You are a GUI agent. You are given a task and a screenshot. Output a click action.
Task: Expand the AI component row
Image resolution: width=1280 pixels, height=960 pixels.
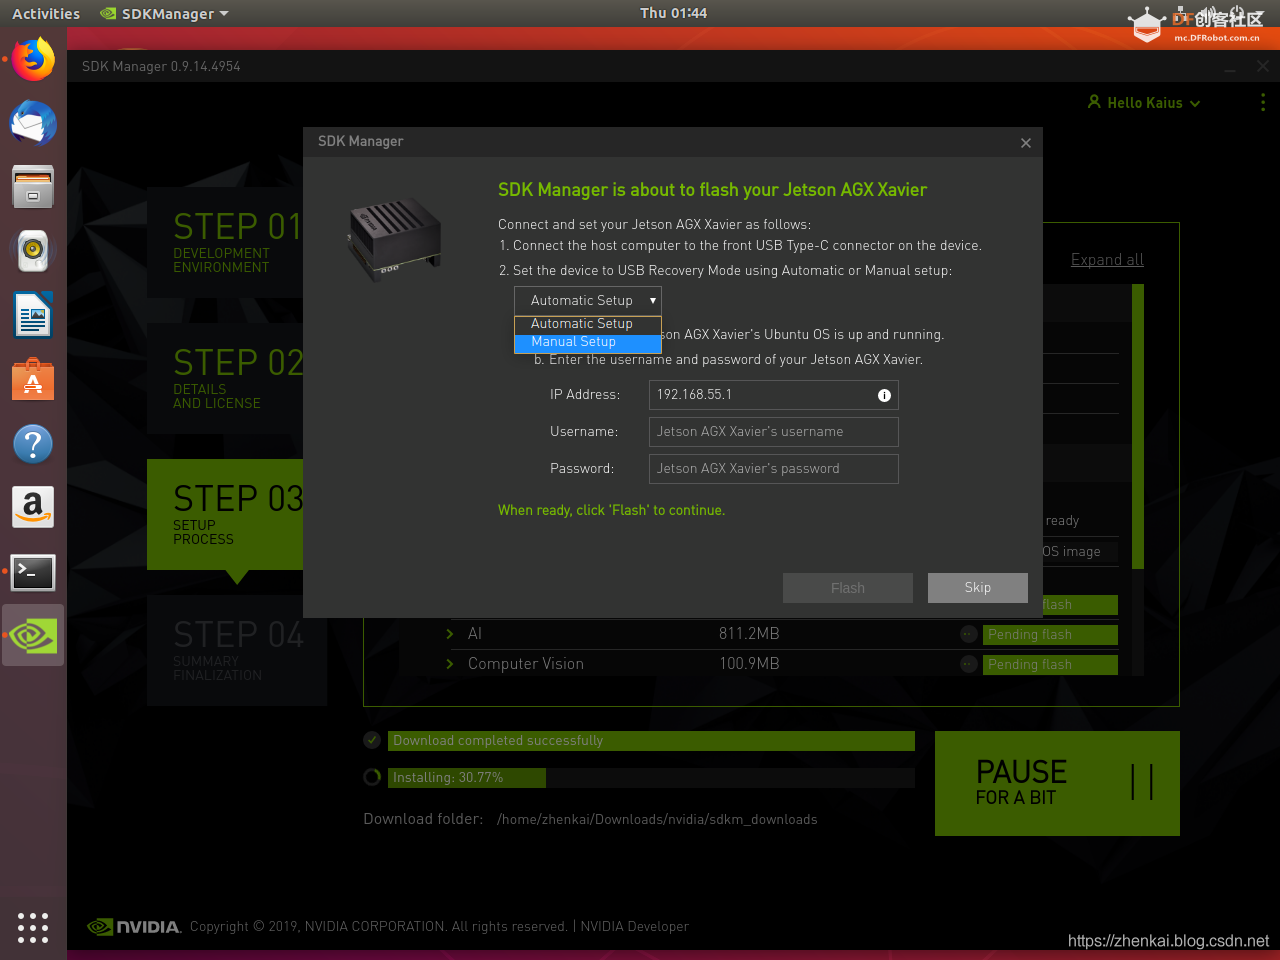tap(450, 634)
